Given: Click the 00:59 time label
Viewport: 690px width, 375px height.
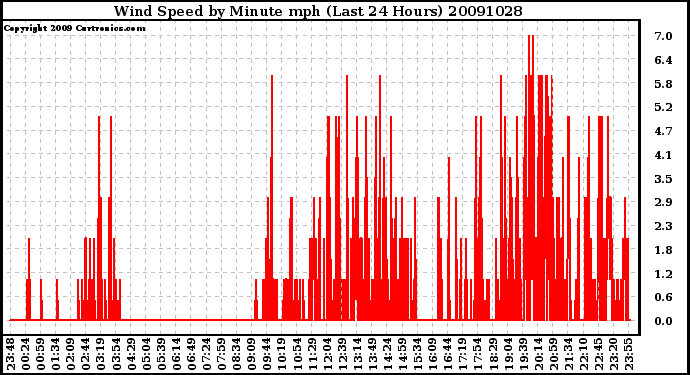Looking at the screenshot, I should [40, 354].
